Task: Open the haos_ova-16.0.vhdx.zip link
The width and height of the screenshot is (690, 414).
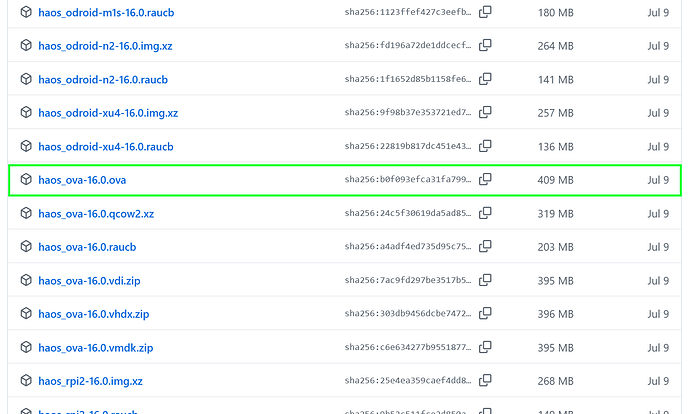Action: click(94, 314)
